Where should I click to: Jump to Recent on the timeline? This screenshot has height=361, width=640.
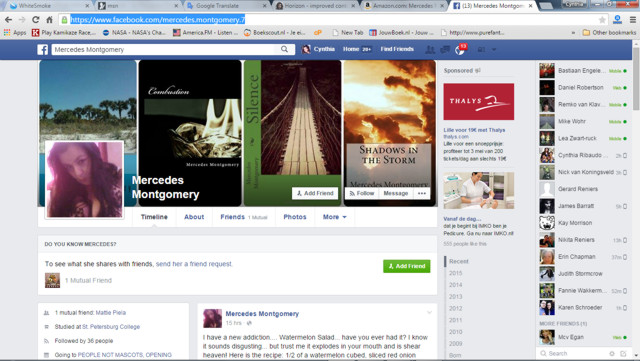point(459,261)
